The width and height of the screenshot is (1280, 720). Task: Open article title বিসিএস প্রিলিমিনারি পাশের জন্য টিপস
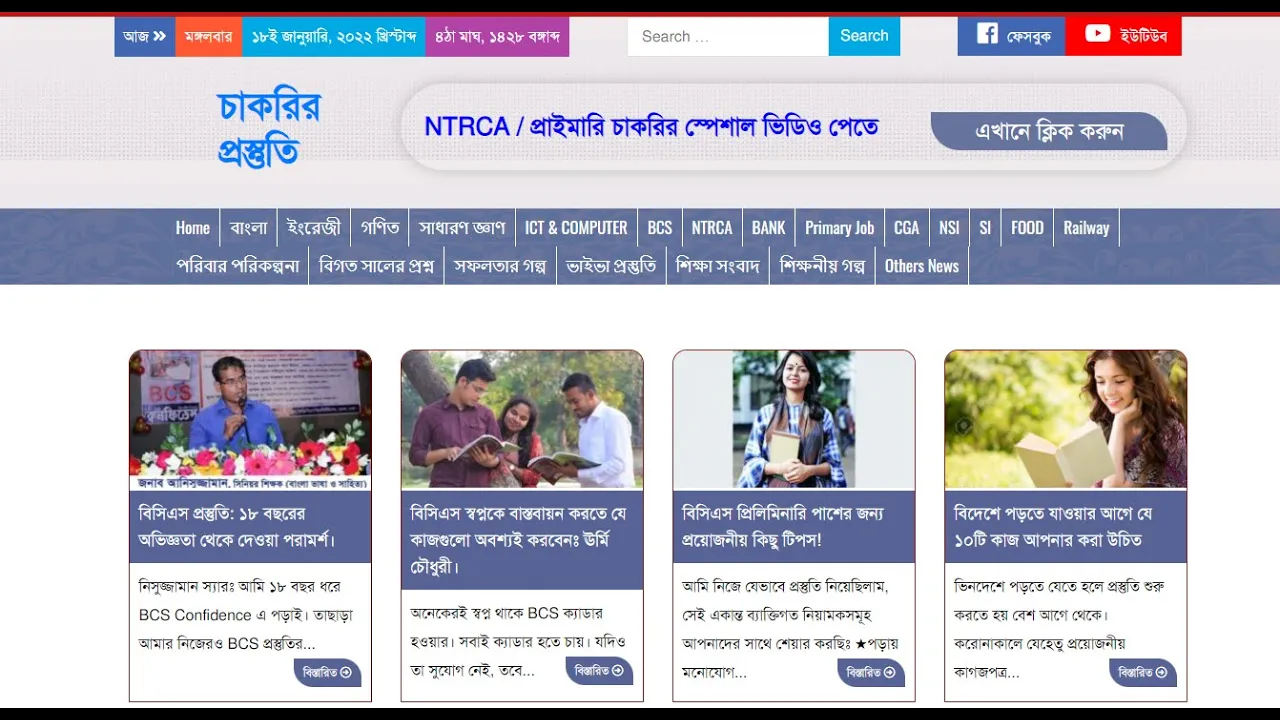(x=783, y=526)
